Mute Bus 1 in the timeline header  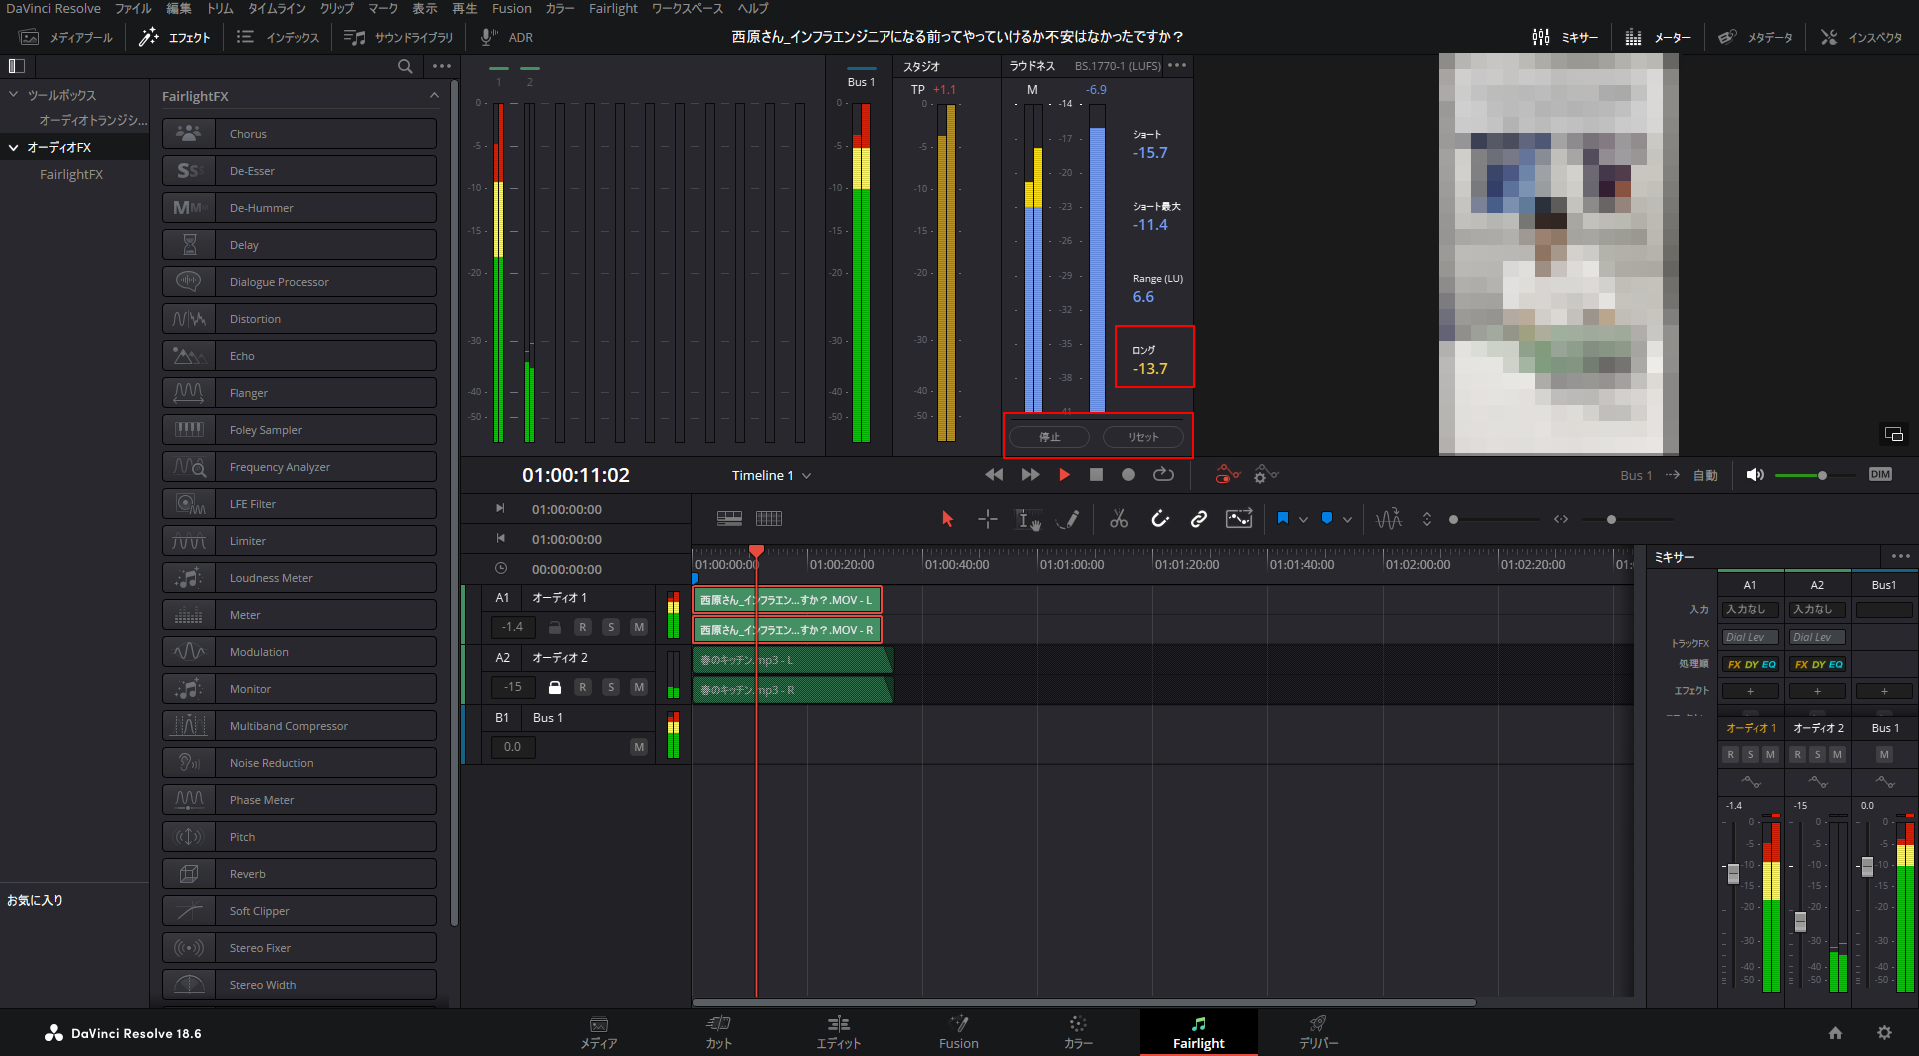tap(639, 747)
